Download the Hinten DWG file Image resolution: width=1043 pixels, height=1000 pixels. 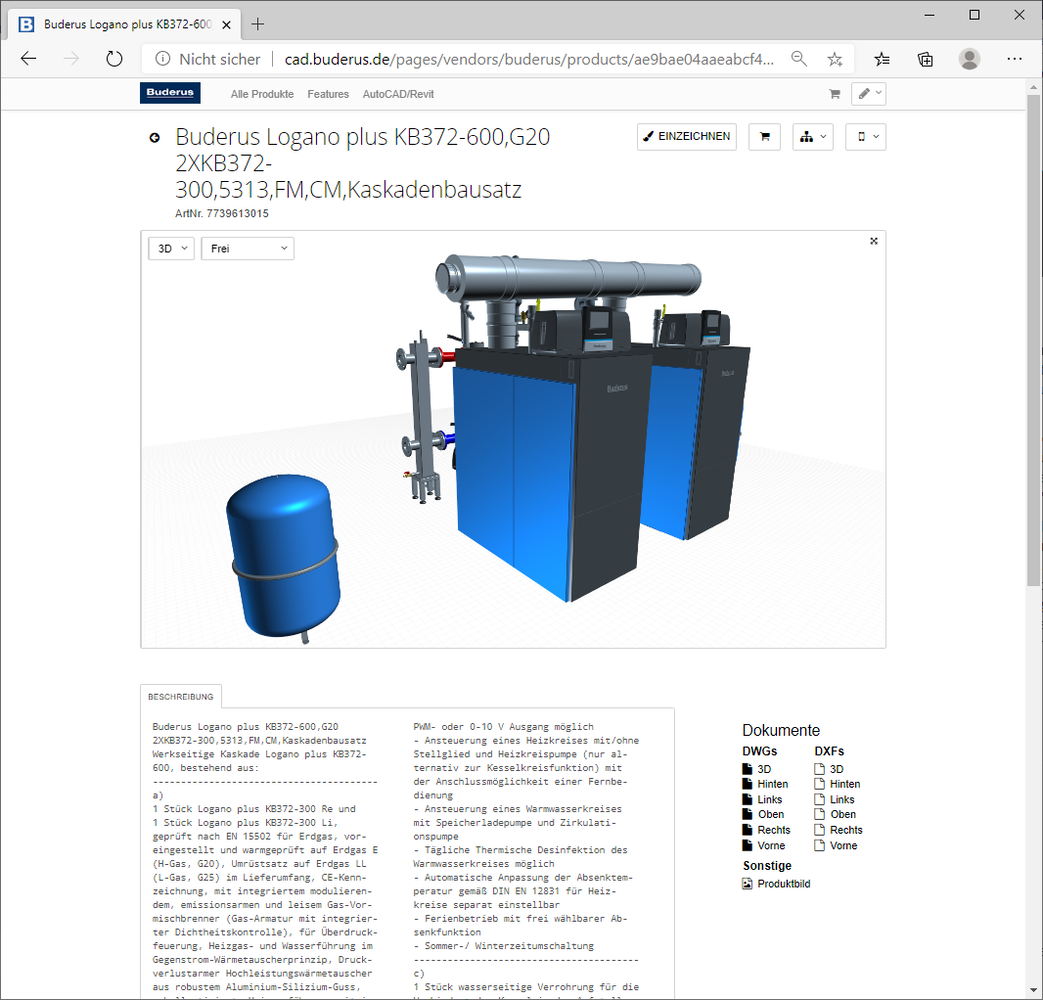point(771,784)
